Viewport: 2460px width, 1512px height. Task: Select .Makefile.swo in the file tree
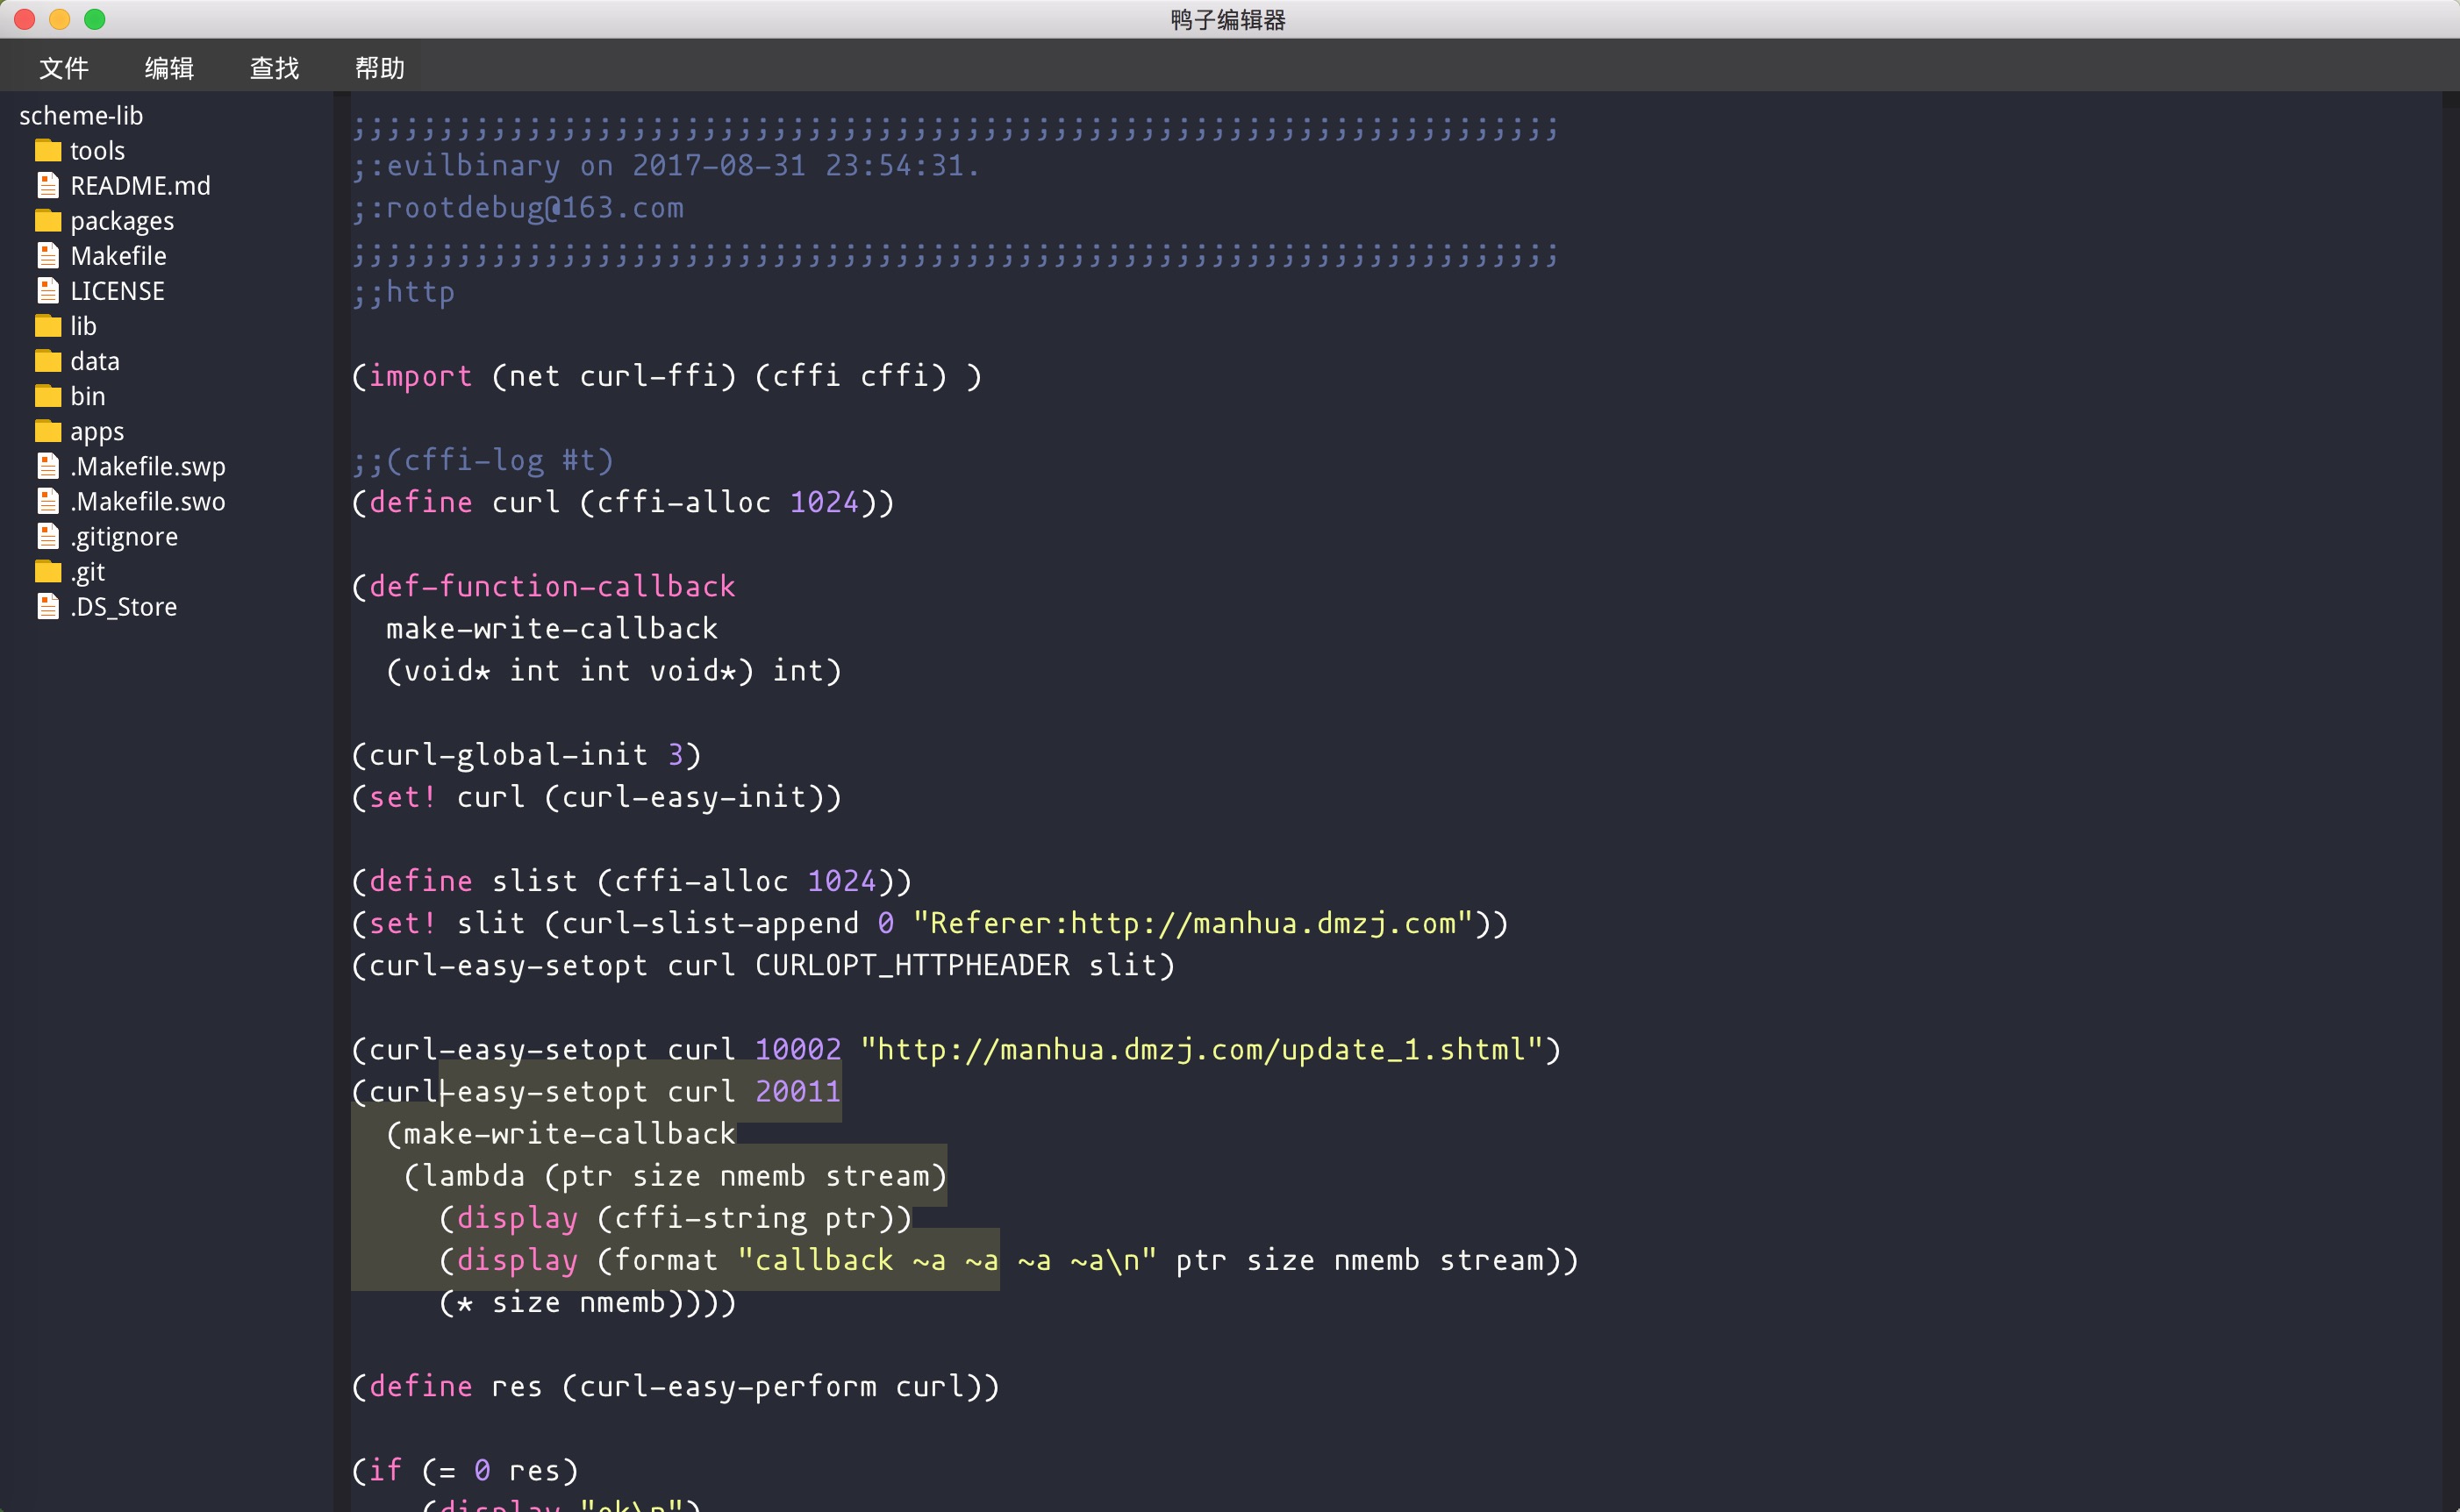[x=148, y=502]
